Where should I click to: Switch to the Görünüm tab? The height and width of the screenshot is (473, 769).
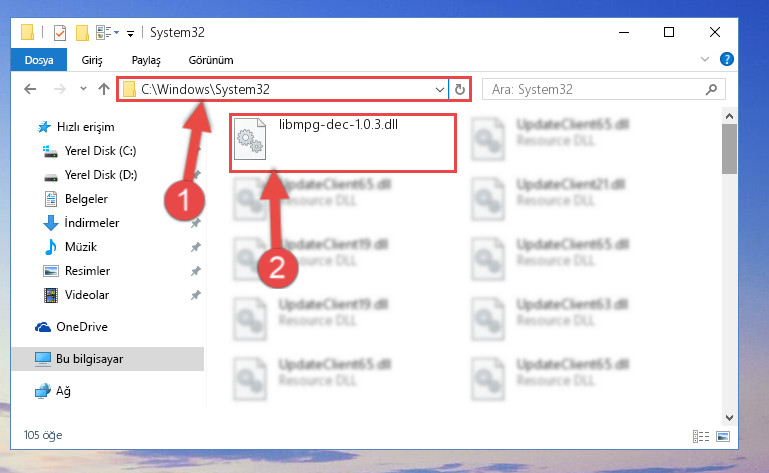(211, 60)
